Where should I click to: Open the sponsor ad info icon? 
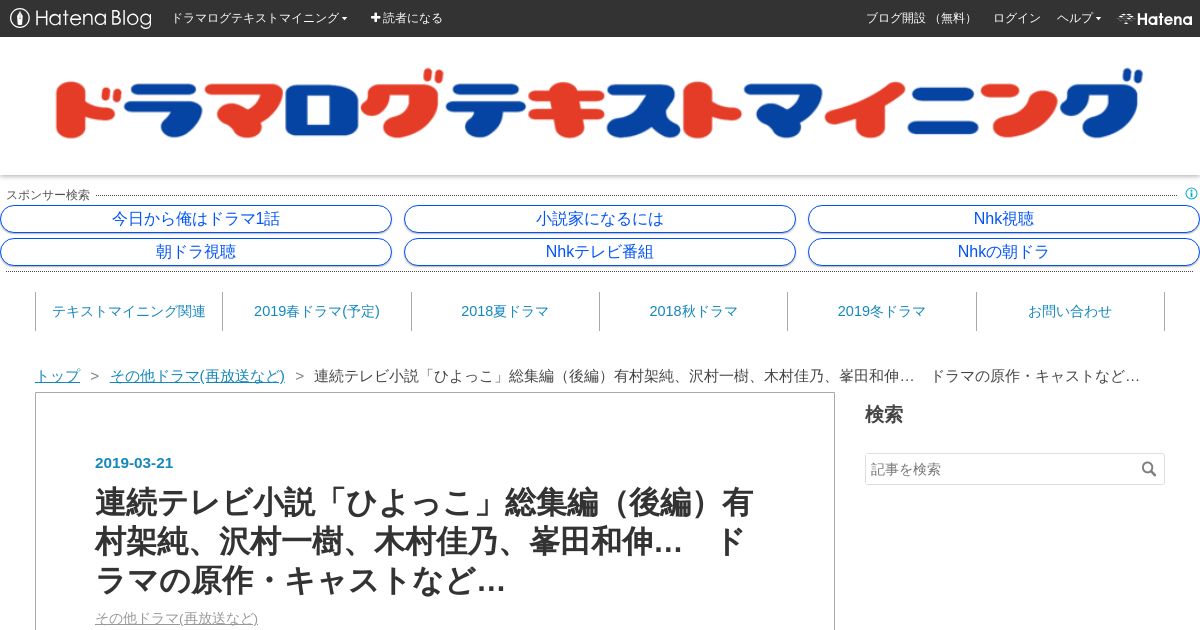pyautogui.click(x=1191, y=194)
